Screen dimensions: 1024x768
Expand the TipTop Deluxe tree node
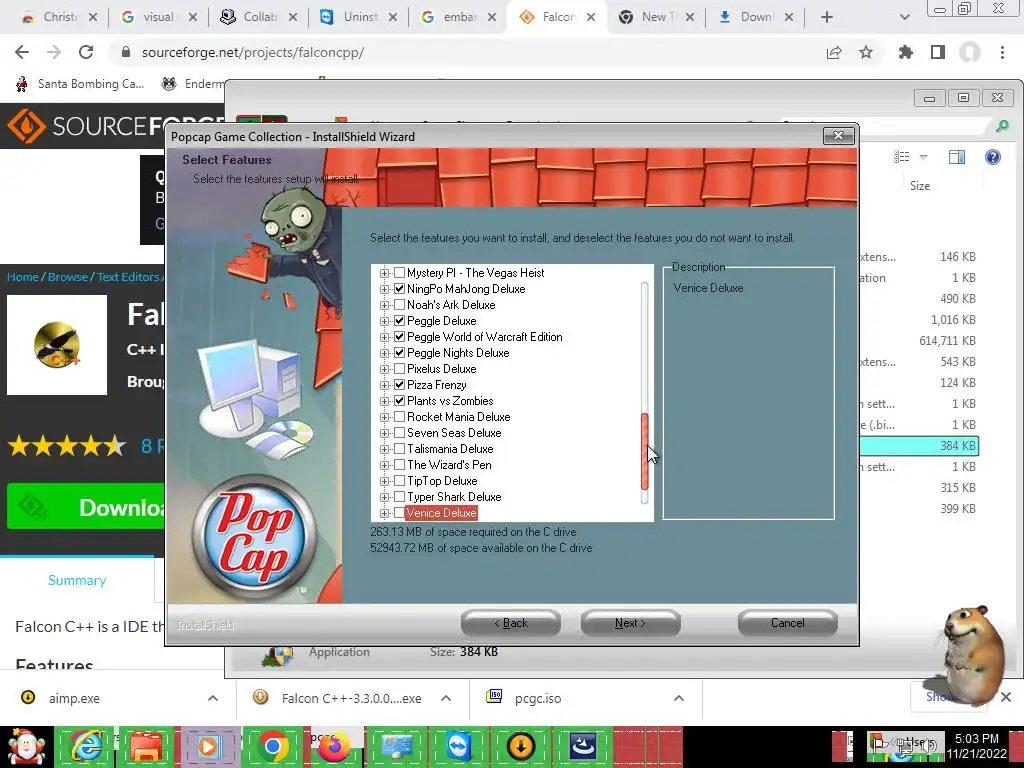(385, 481)
